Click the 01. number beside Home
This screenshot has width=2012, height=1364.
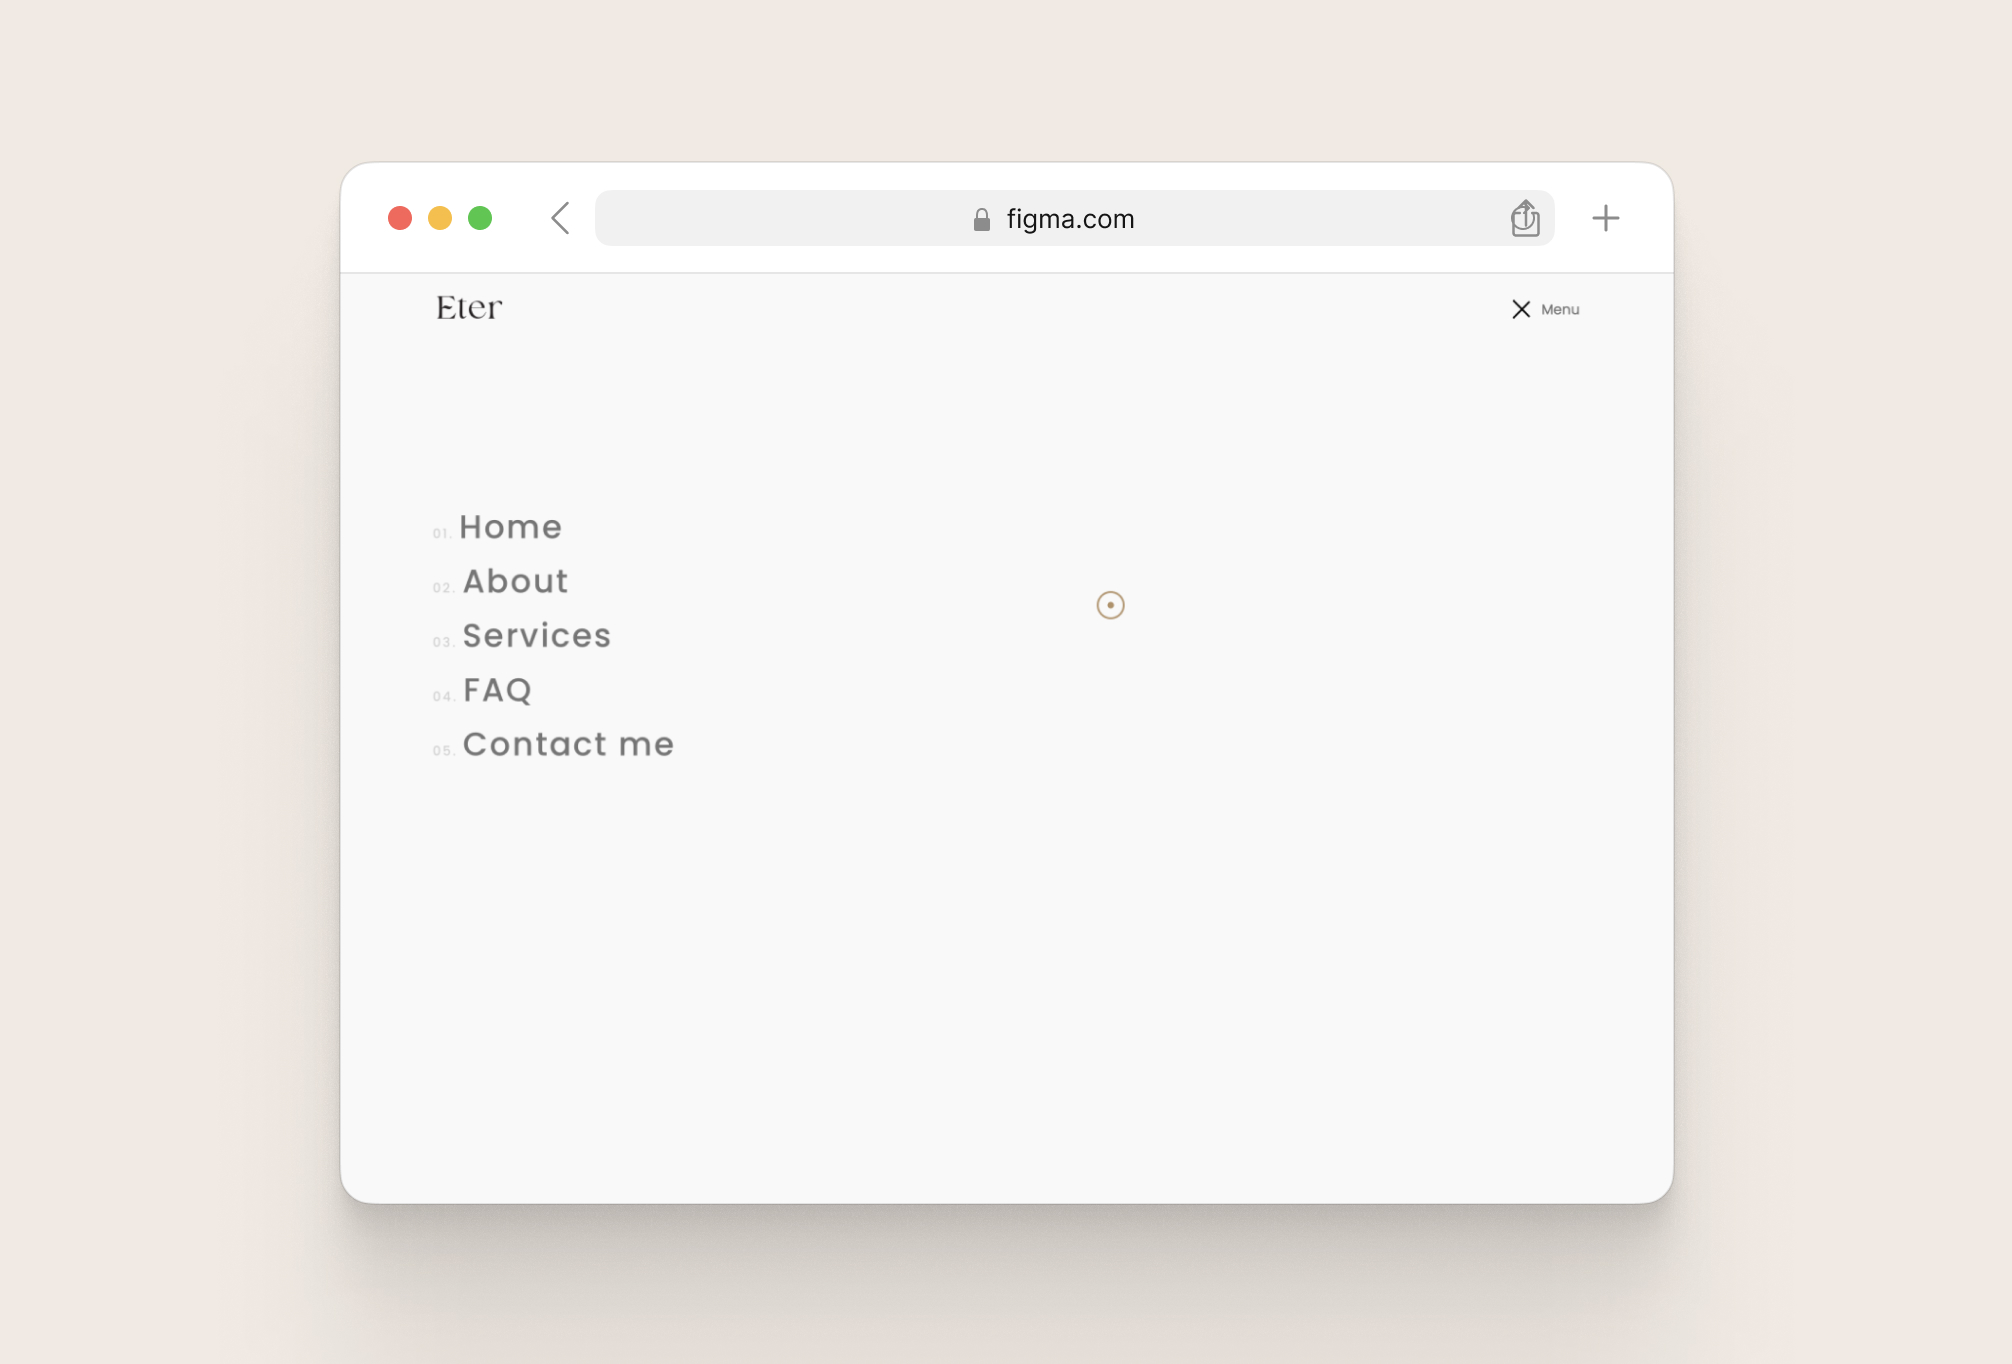click(x=441, y=533)
